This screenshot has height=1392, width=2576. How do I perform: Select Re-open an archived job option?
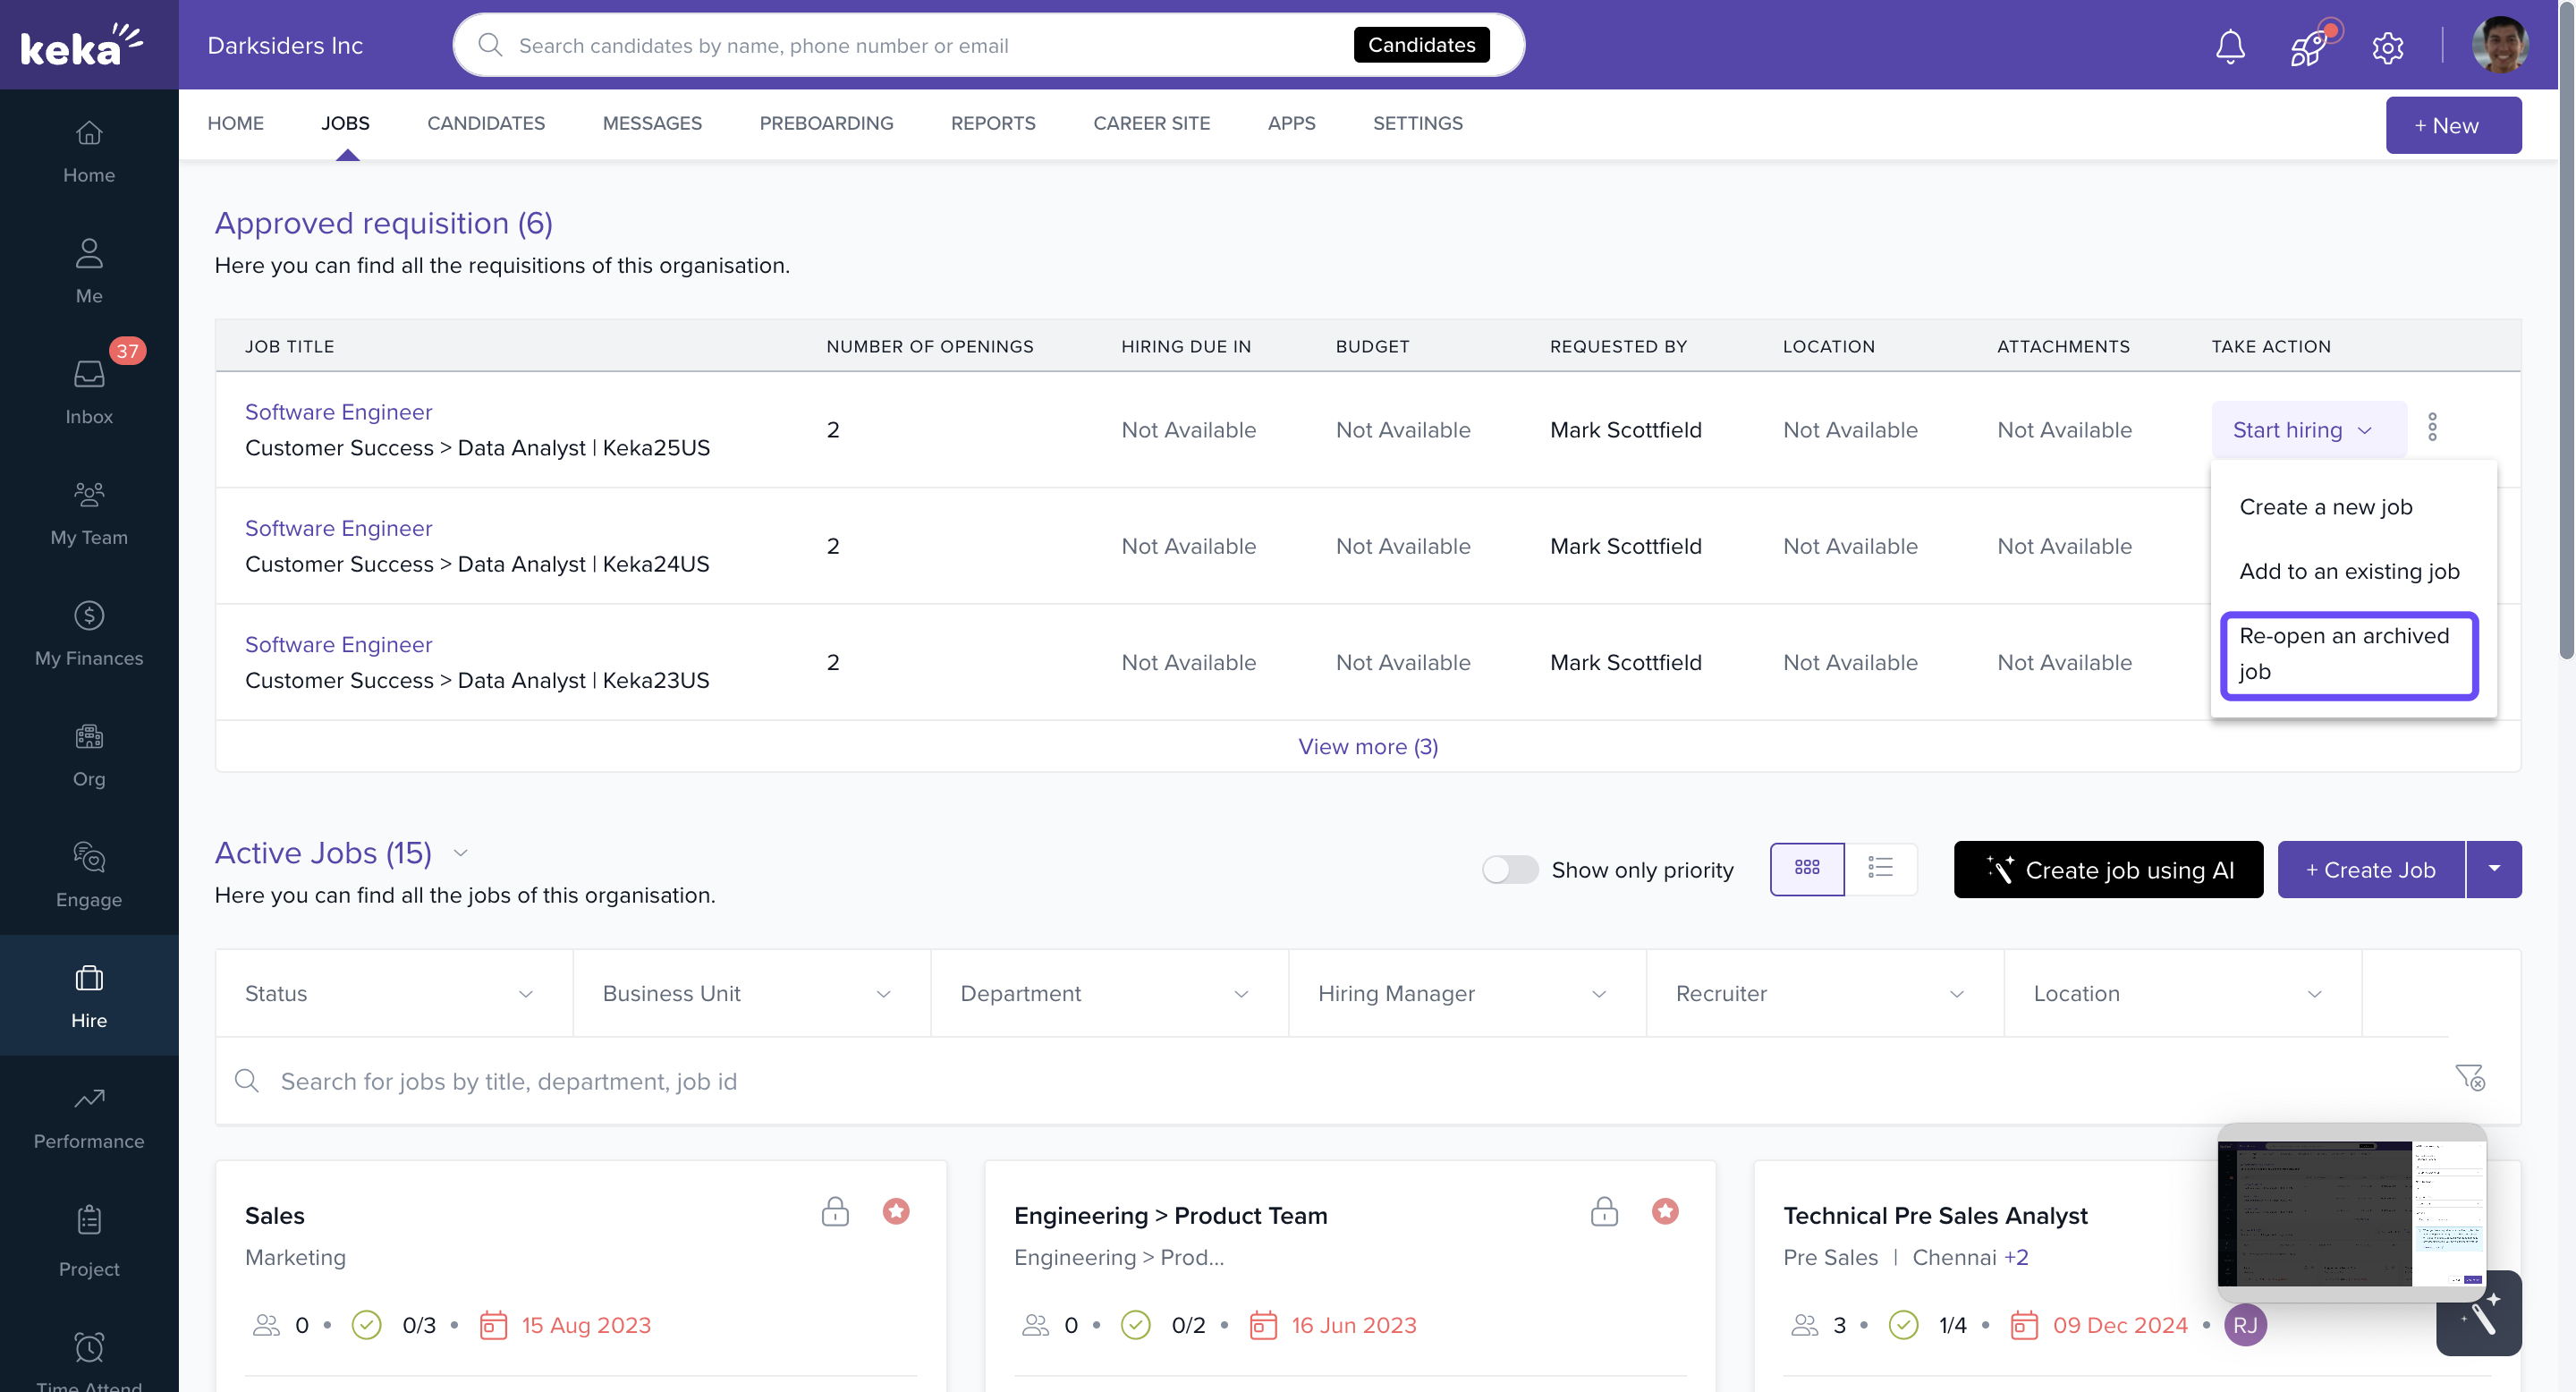pyautogui.click(x=2348, y=654)
